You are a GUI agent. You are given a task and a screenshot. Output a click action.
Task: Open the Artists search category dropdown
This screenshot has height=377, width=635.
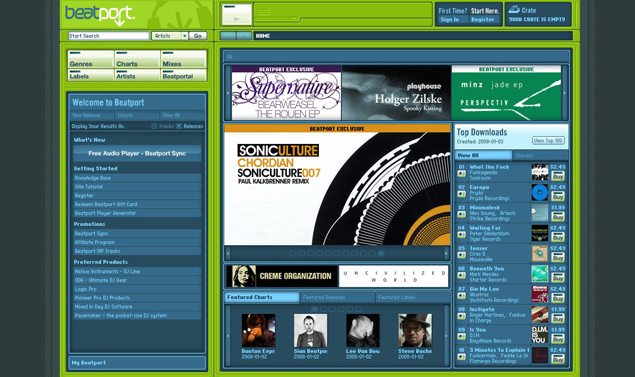point(170,36)
